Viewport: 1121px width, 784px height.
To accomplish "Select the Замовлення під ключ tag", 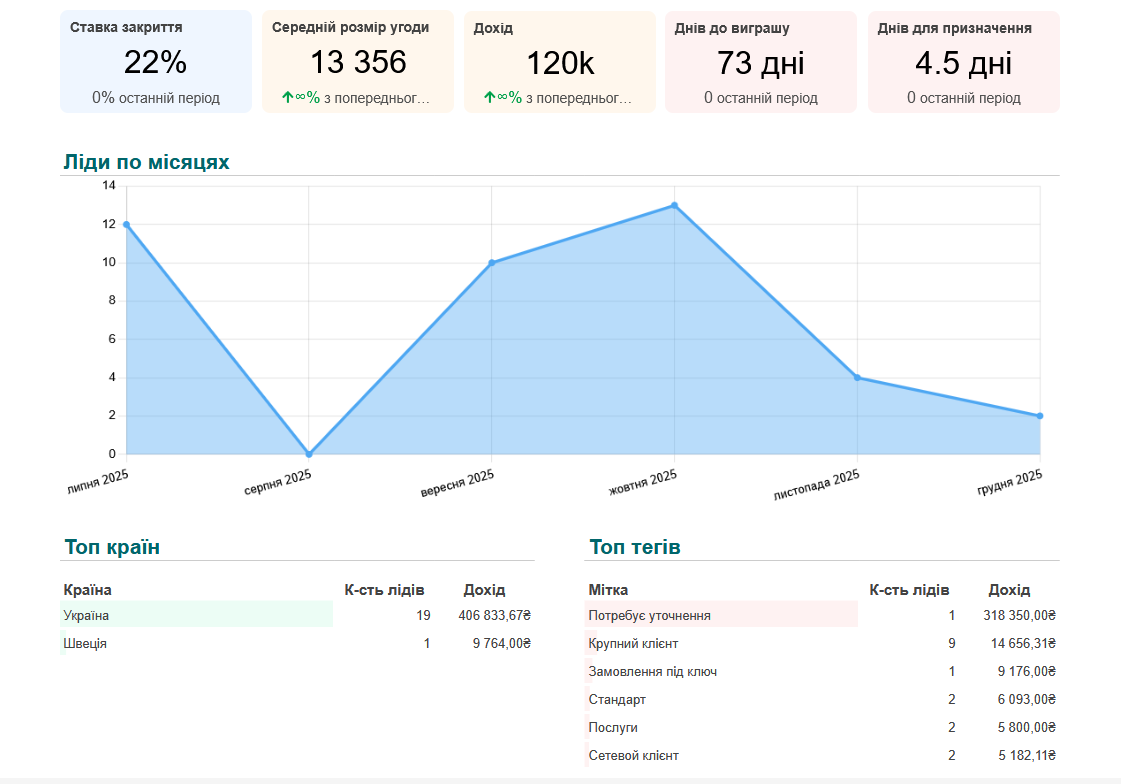I will point(653,672).
